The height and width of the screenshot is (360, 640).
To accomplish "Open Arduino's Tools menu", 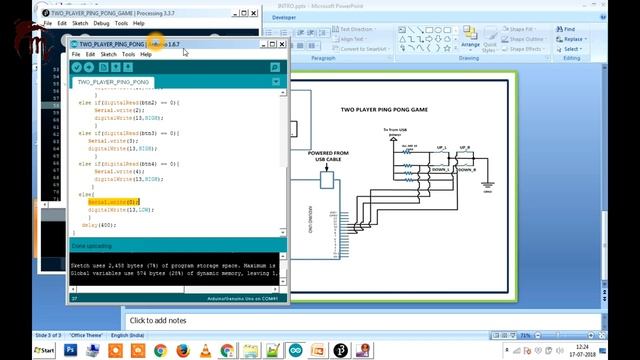I will click(128, 54).
